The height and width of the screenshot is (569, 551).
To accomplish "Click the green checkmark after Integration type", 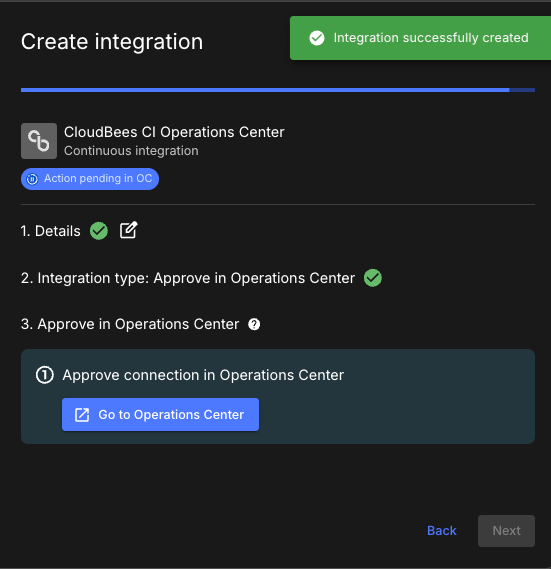I will pos(373,278).
